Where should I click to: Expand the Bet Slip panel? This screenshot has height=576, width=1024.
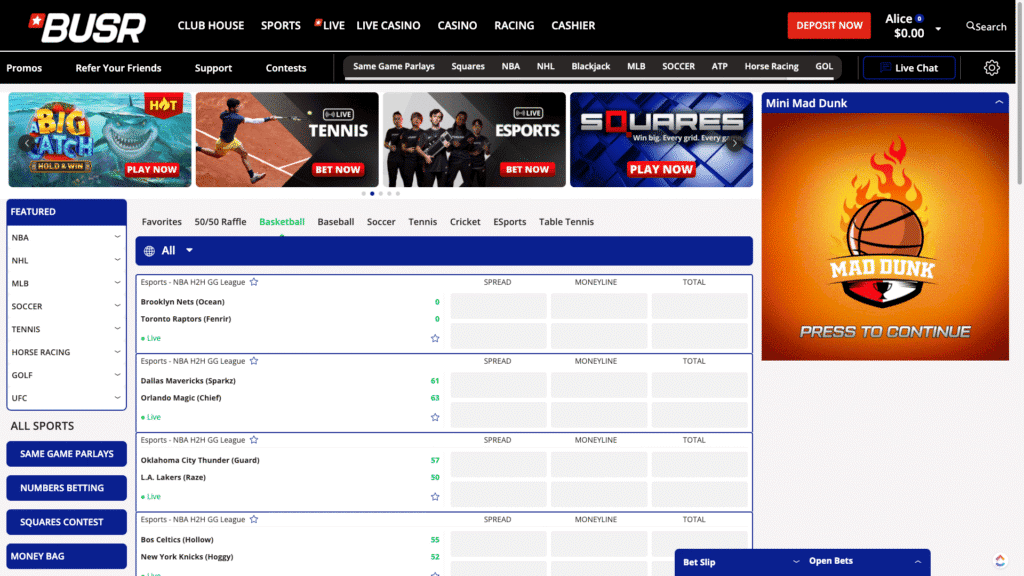(796, 562)
